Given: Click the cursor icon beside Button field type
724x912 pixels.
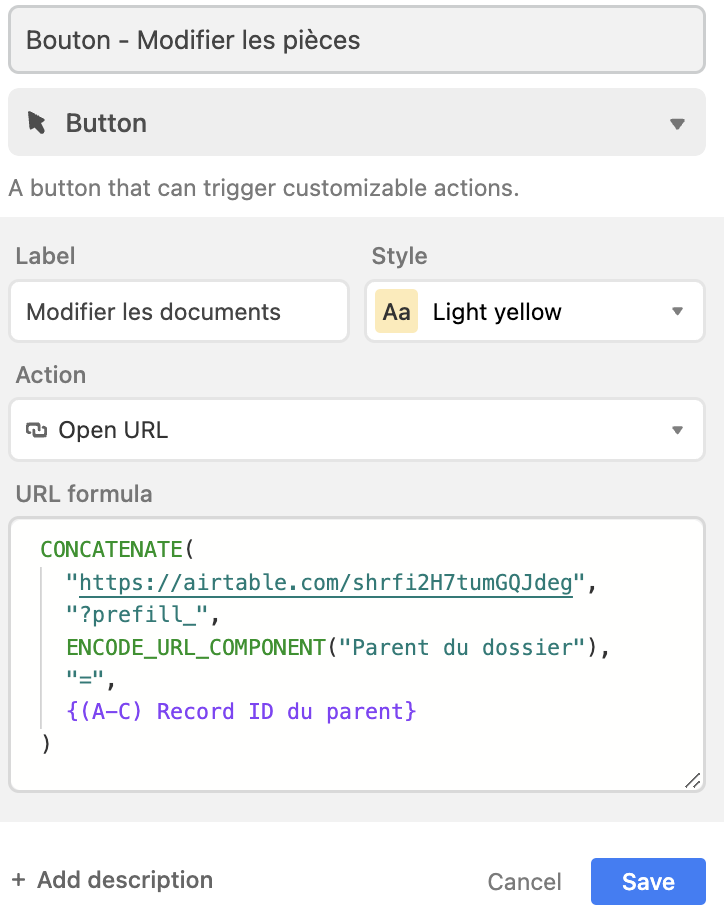Looking at the screenshot, I should (36, 123).
